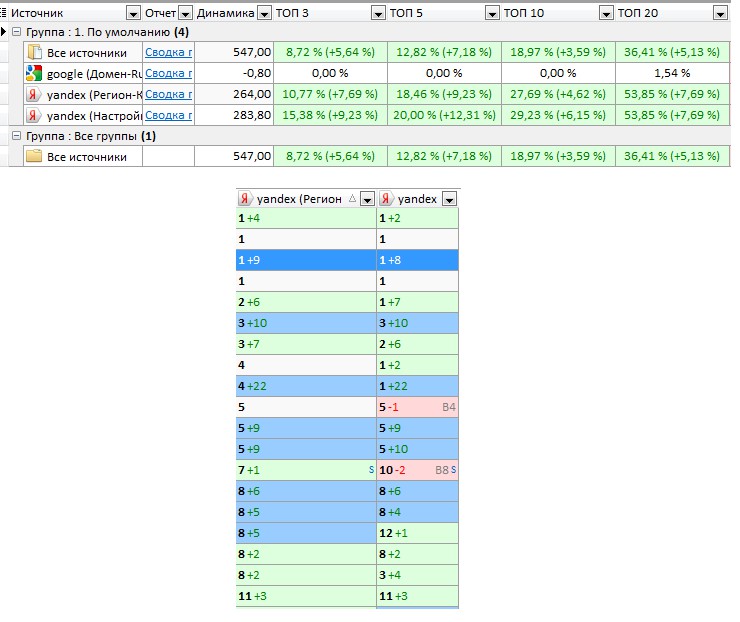Screen dimensions: 740x622
Task: Open the ТОП 10 column filter dropdown
Action: [606, 14]
